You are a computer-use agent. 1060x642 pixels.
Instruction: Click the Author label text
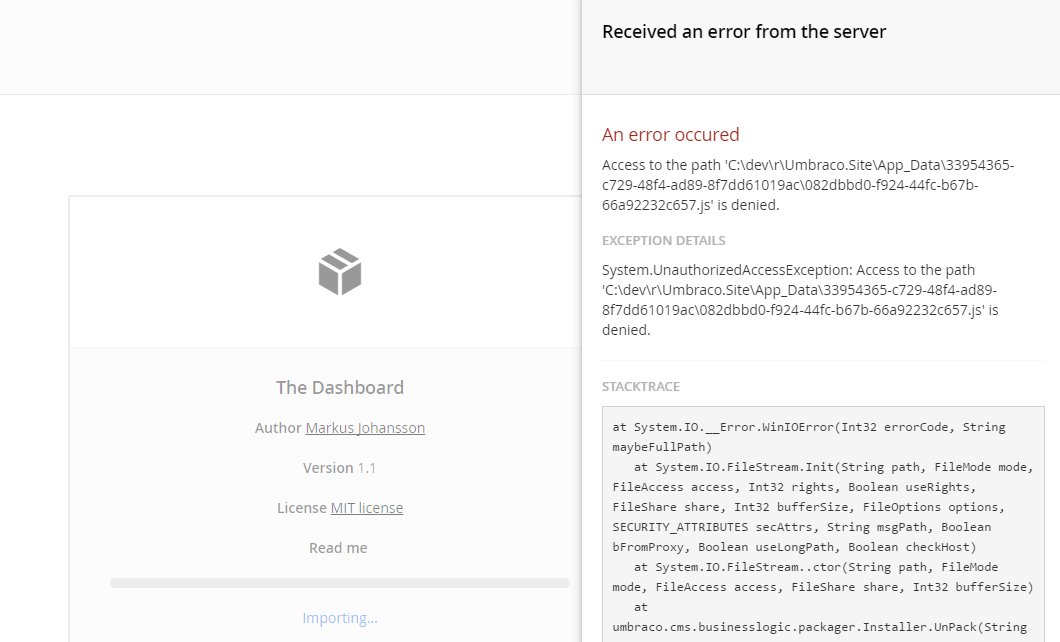coord(278,428)
